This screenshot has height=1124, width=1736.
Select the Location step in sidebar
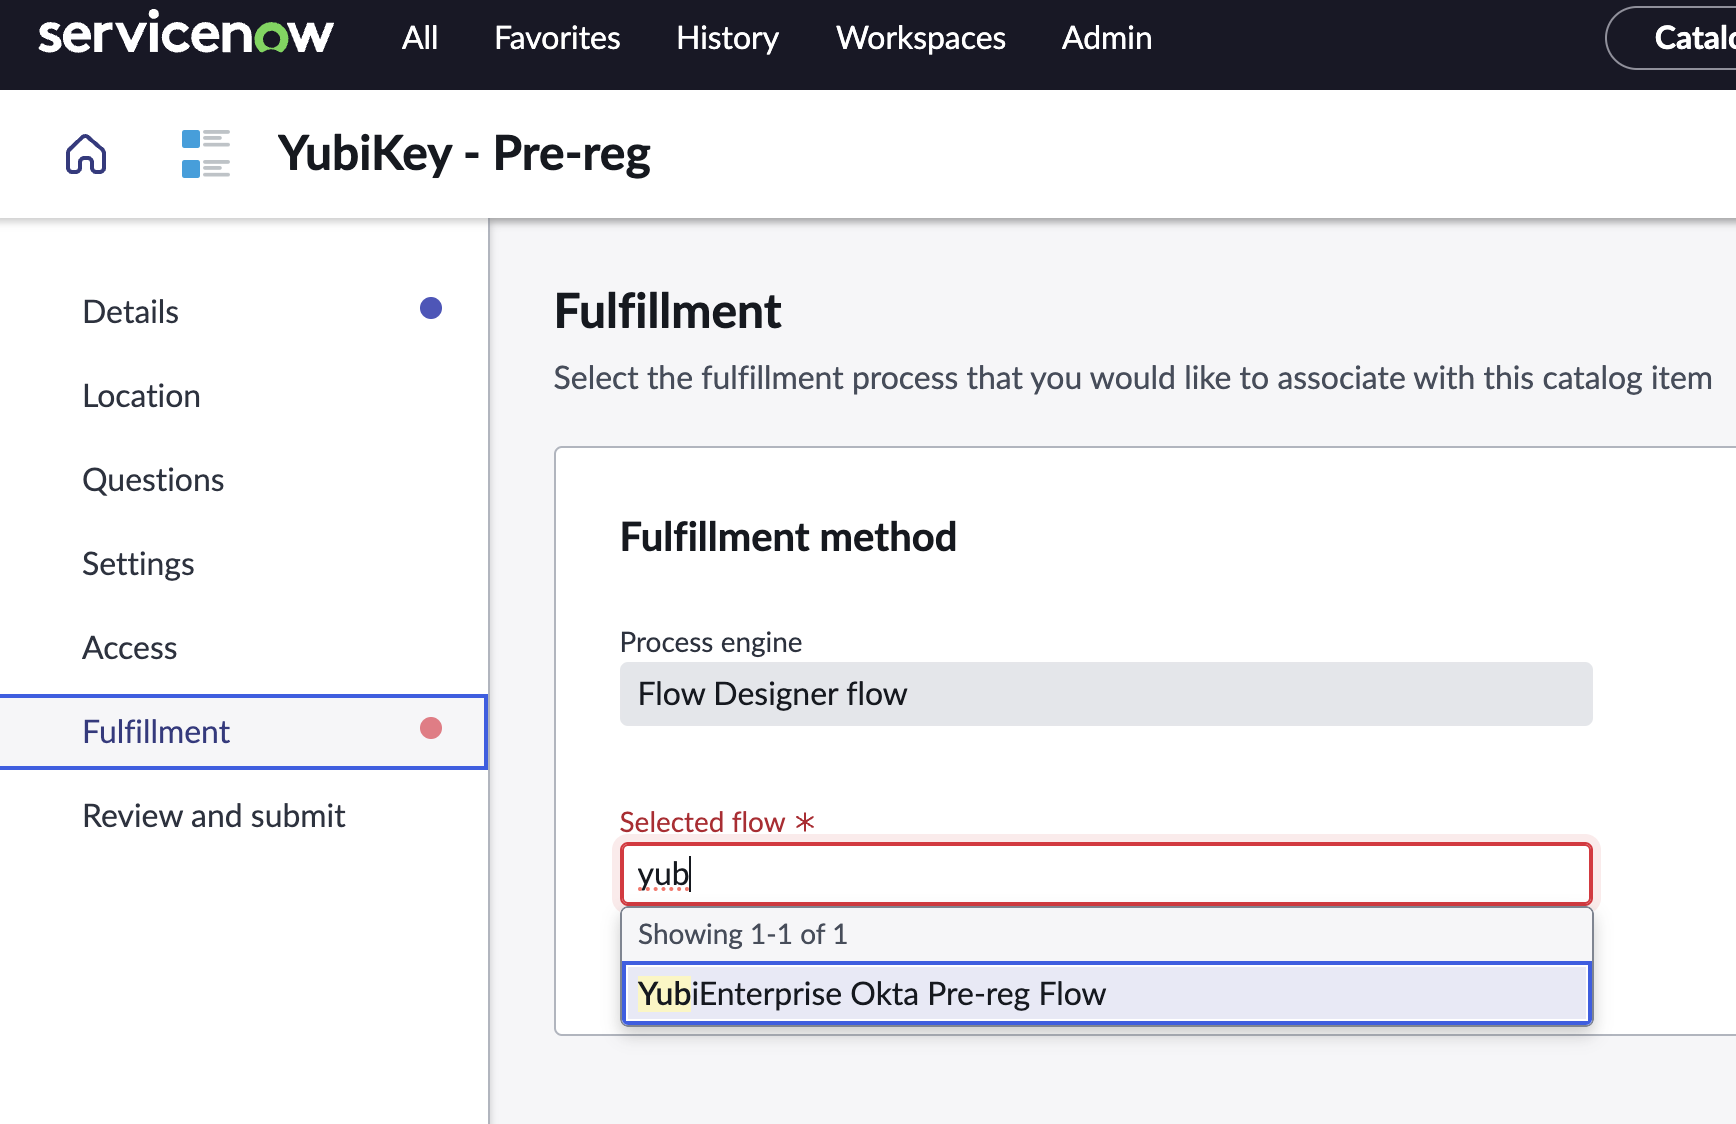243,396
